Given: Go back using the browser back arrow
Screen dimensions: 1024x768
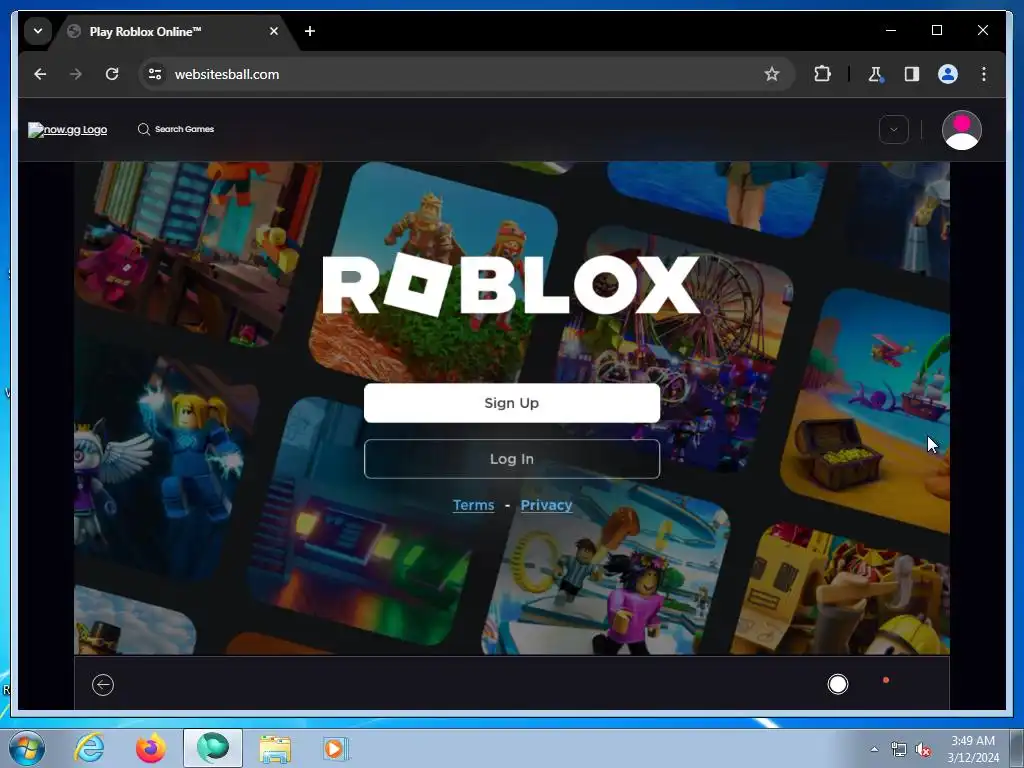Looking at the screenshot, I should coord(40,74).
